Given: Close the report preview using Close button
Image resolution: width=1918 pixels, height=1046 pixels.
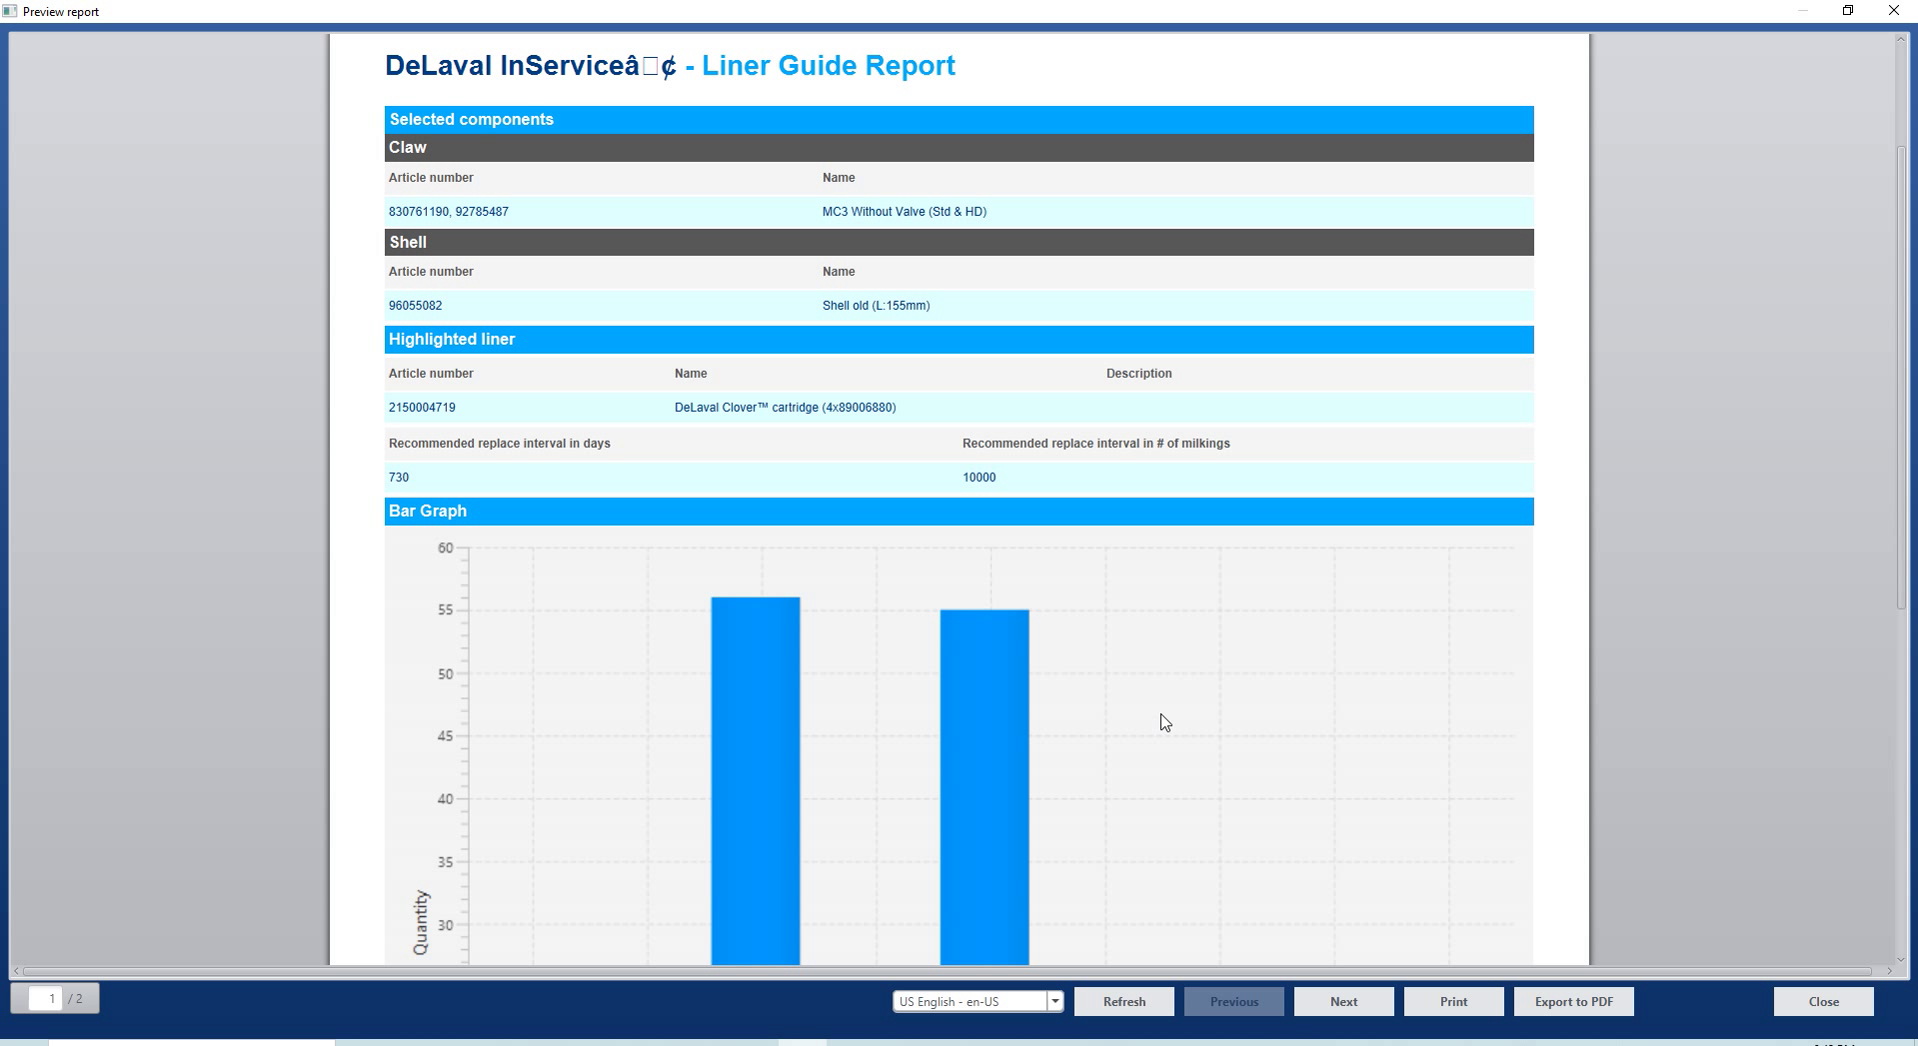Looking at the screenshot, I should [1823, 1001].
